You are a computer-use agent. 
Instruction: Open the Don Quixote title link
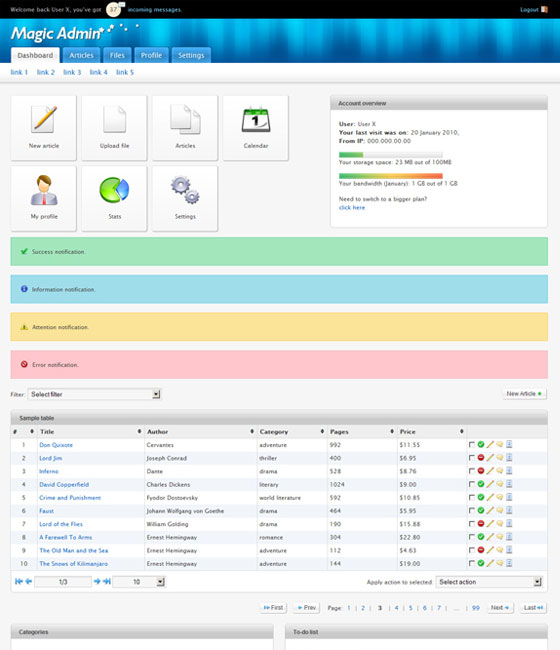56,445
